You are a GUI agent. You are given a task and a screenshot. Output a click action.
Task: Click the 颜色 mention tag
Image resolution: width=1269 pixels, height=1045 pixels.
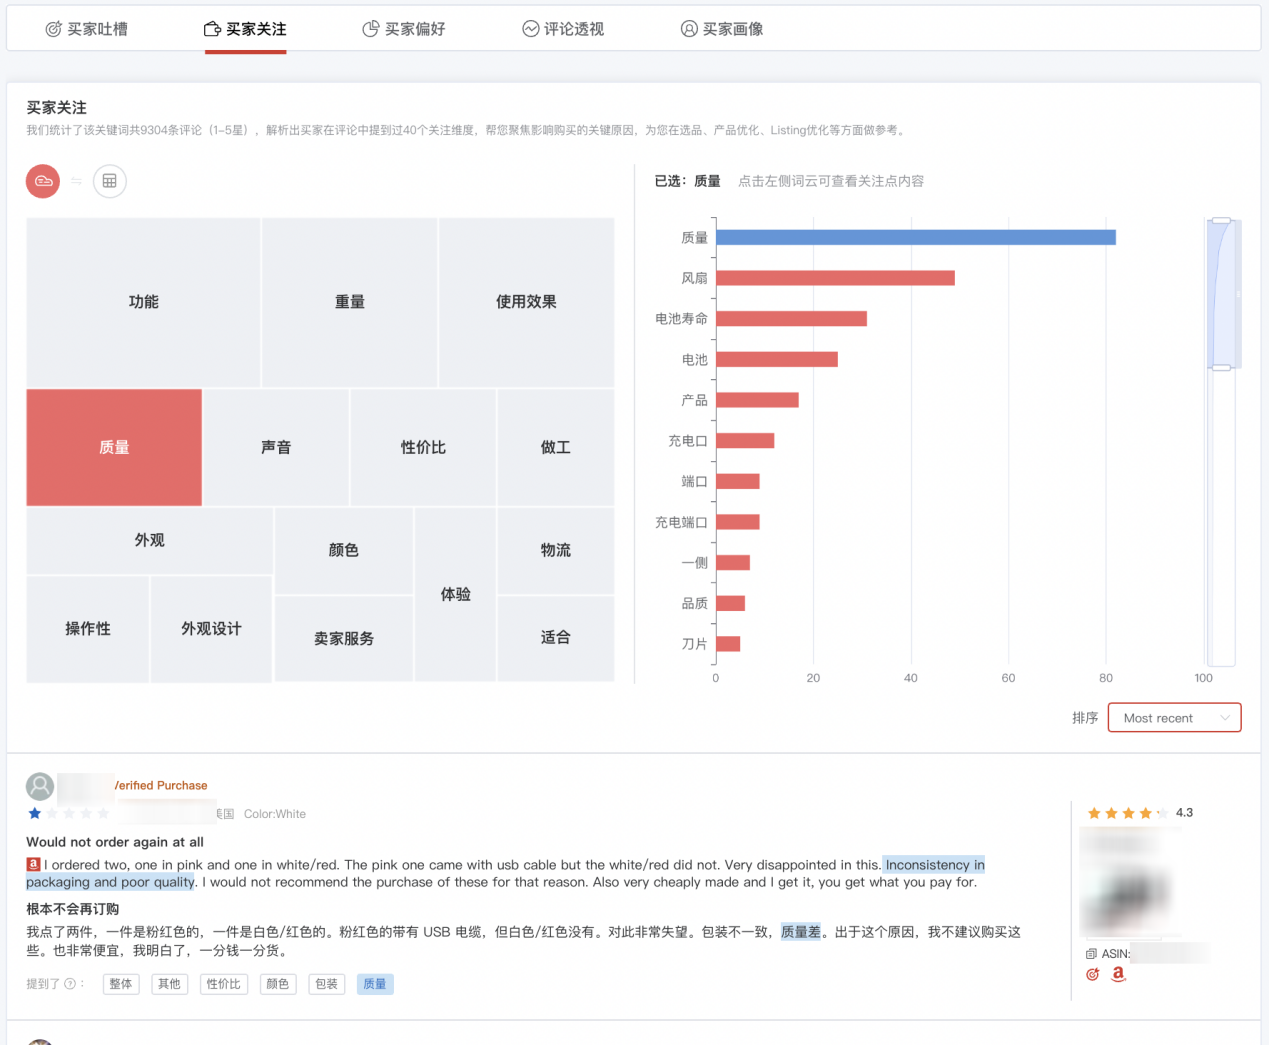(x=278, y=984)
